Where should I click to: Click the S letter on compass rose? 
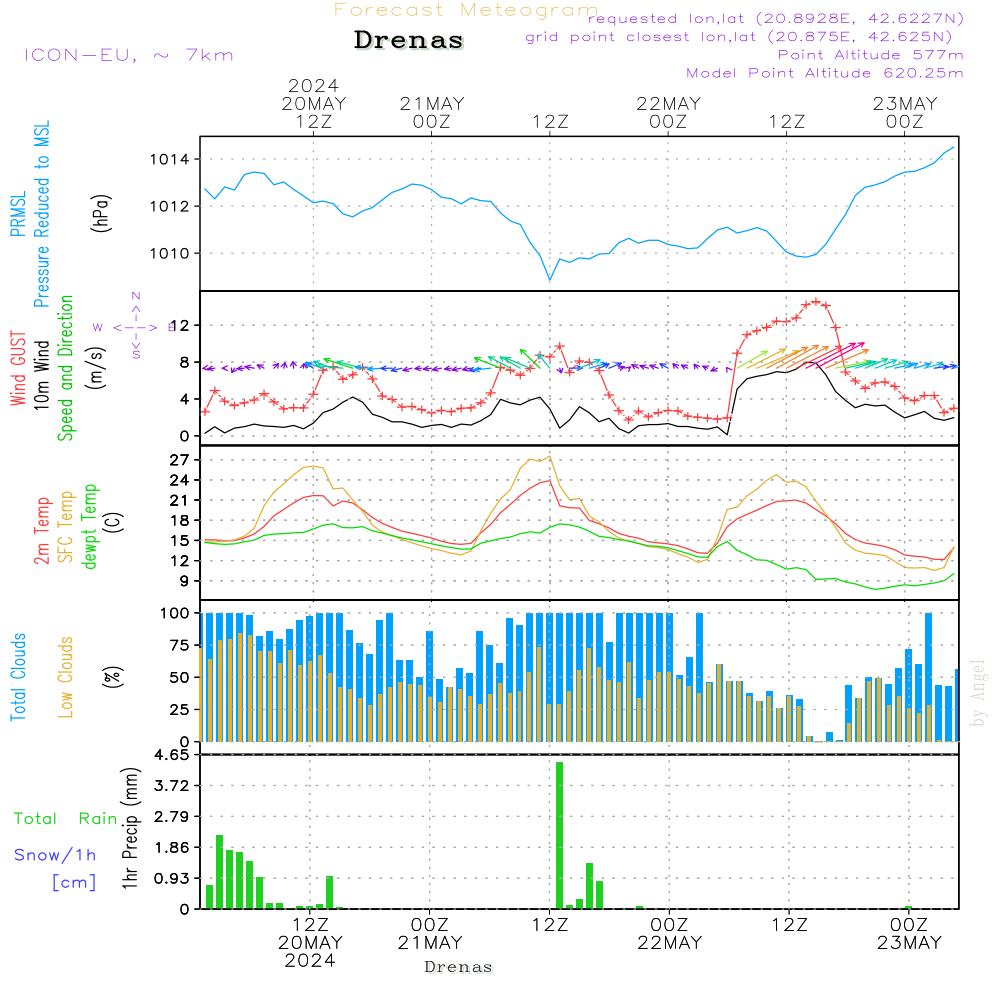tap(136, 355)
